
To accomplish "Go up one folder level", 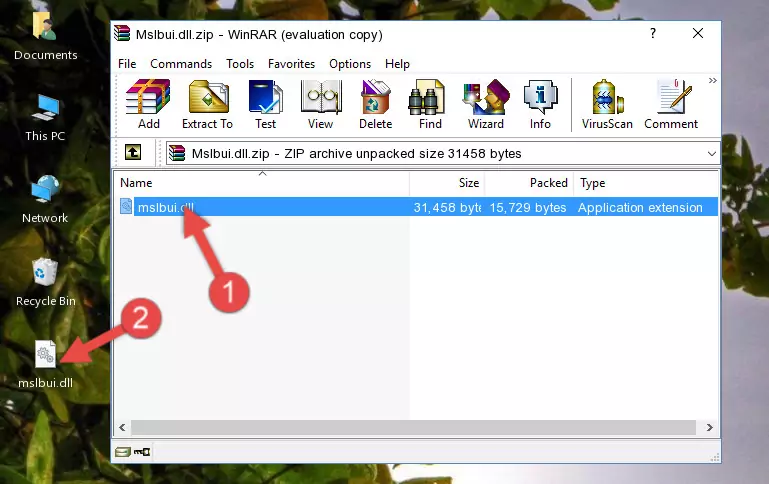I will pyautogui.click(x=133, y=153).
